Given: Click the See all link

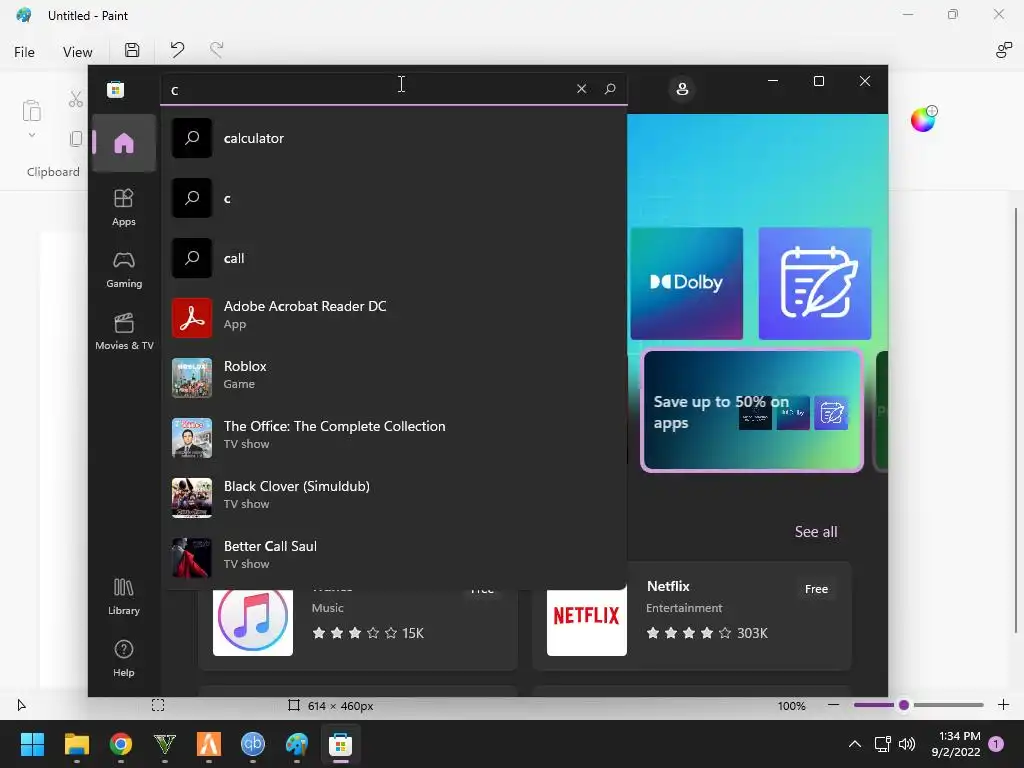Looking at the screenshot, I should (x=816, y=532).
